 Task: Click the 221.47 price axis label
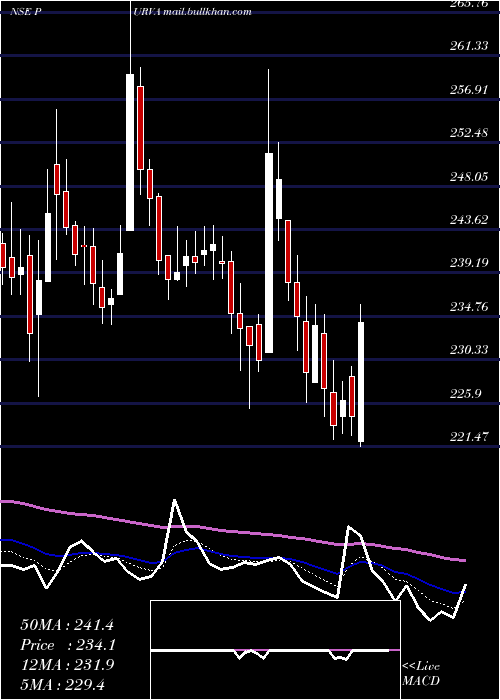468,437
